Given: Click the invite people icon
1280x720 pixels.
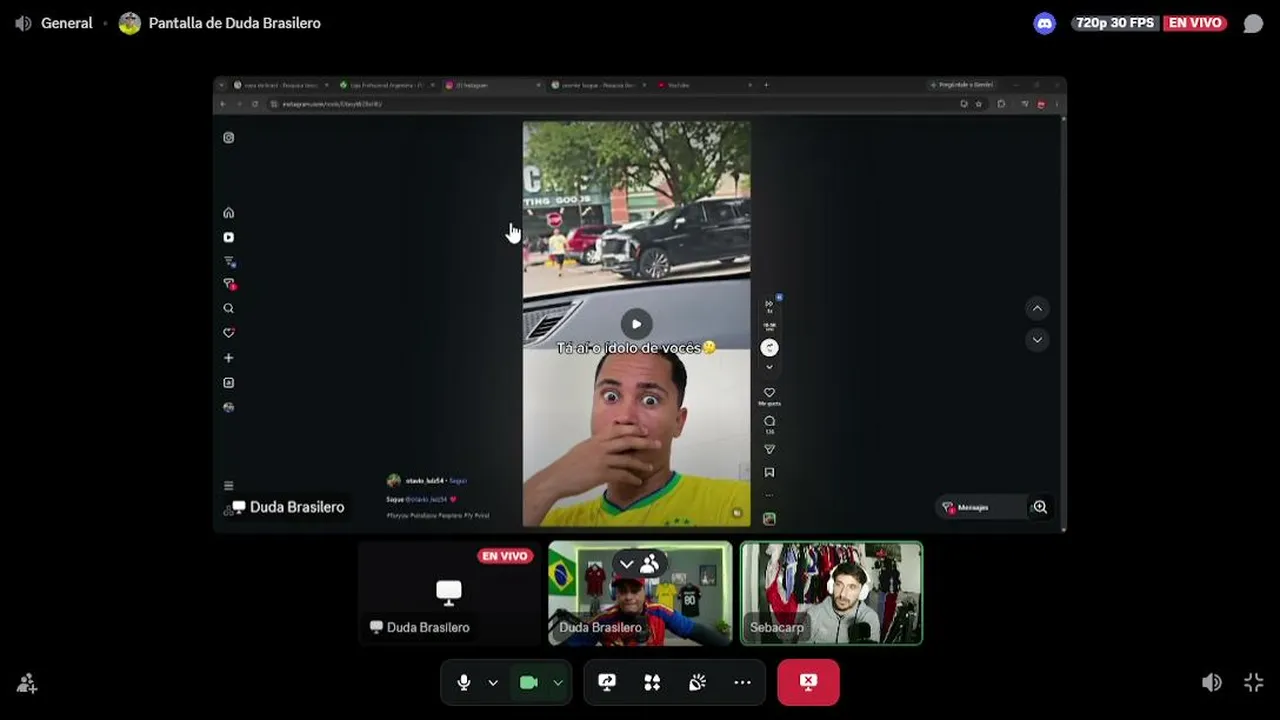Looking at the screenshot, I should tap(27, 683).
